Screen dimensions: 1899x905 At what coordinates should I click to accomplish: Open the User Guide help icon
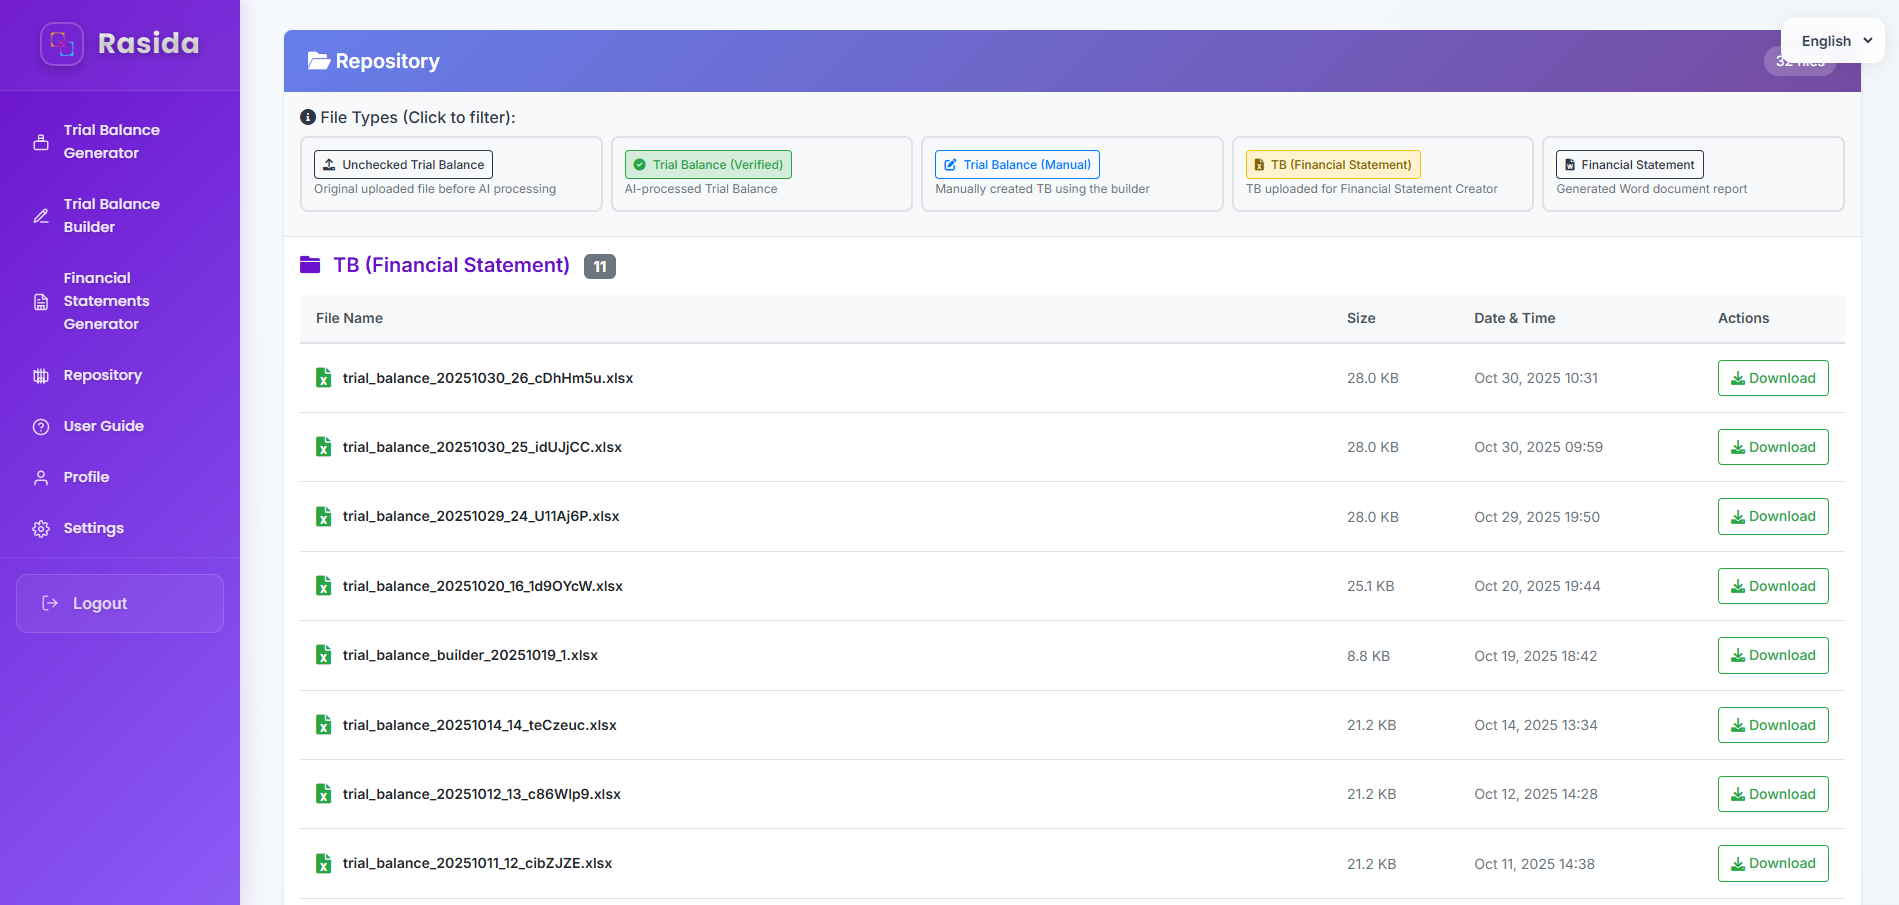click(41, 426)
